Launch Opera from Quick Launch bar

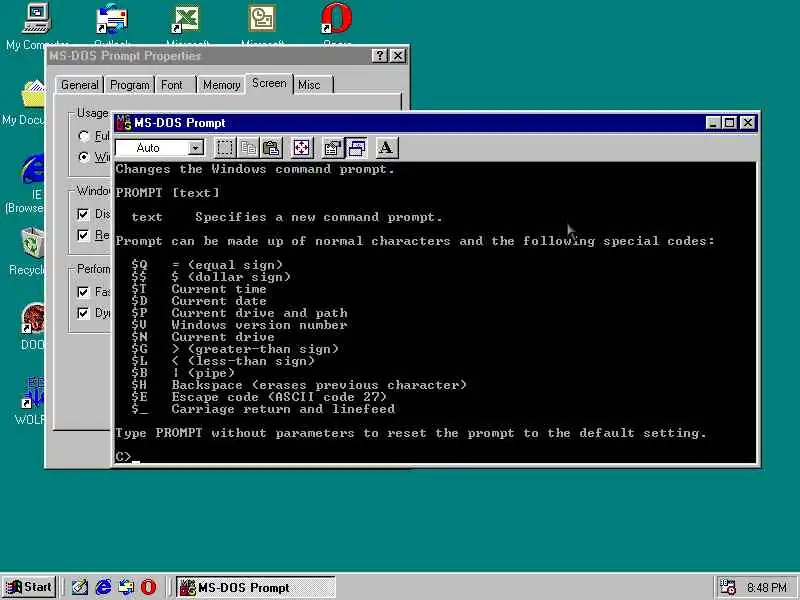pyautogui.click(x=148, y=587)
